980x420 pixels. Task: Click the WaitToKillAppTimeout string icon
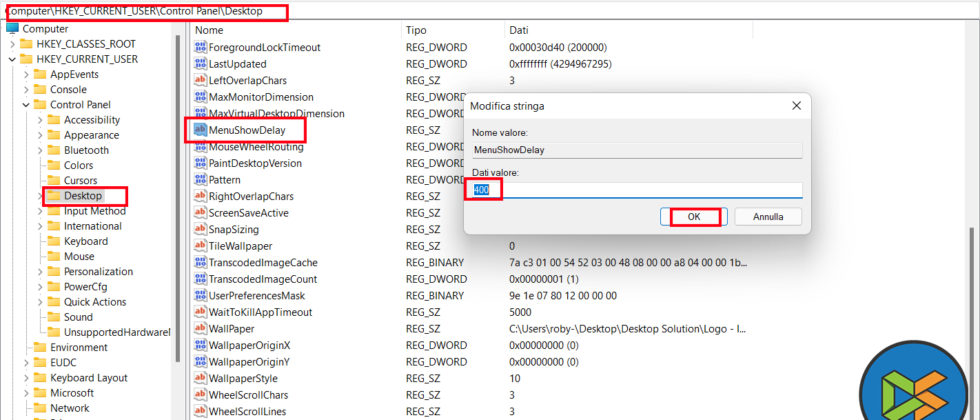click(x=200, y=312)
